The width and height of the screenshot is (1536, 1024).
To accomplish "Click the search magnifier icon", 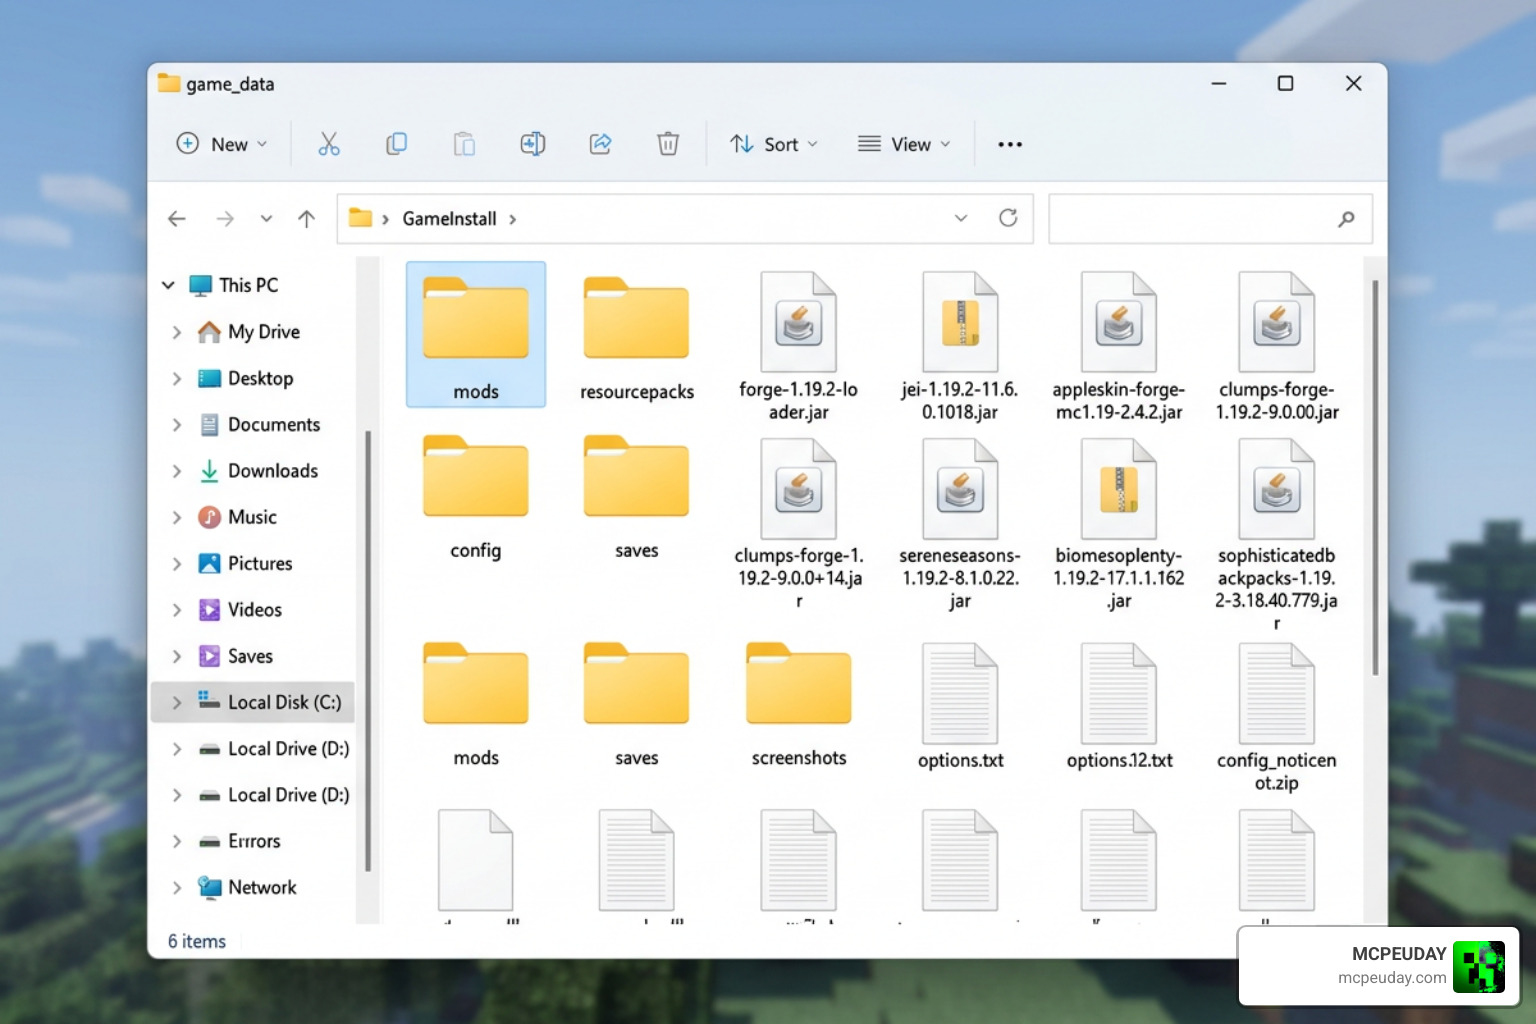I will [1346, 218].
